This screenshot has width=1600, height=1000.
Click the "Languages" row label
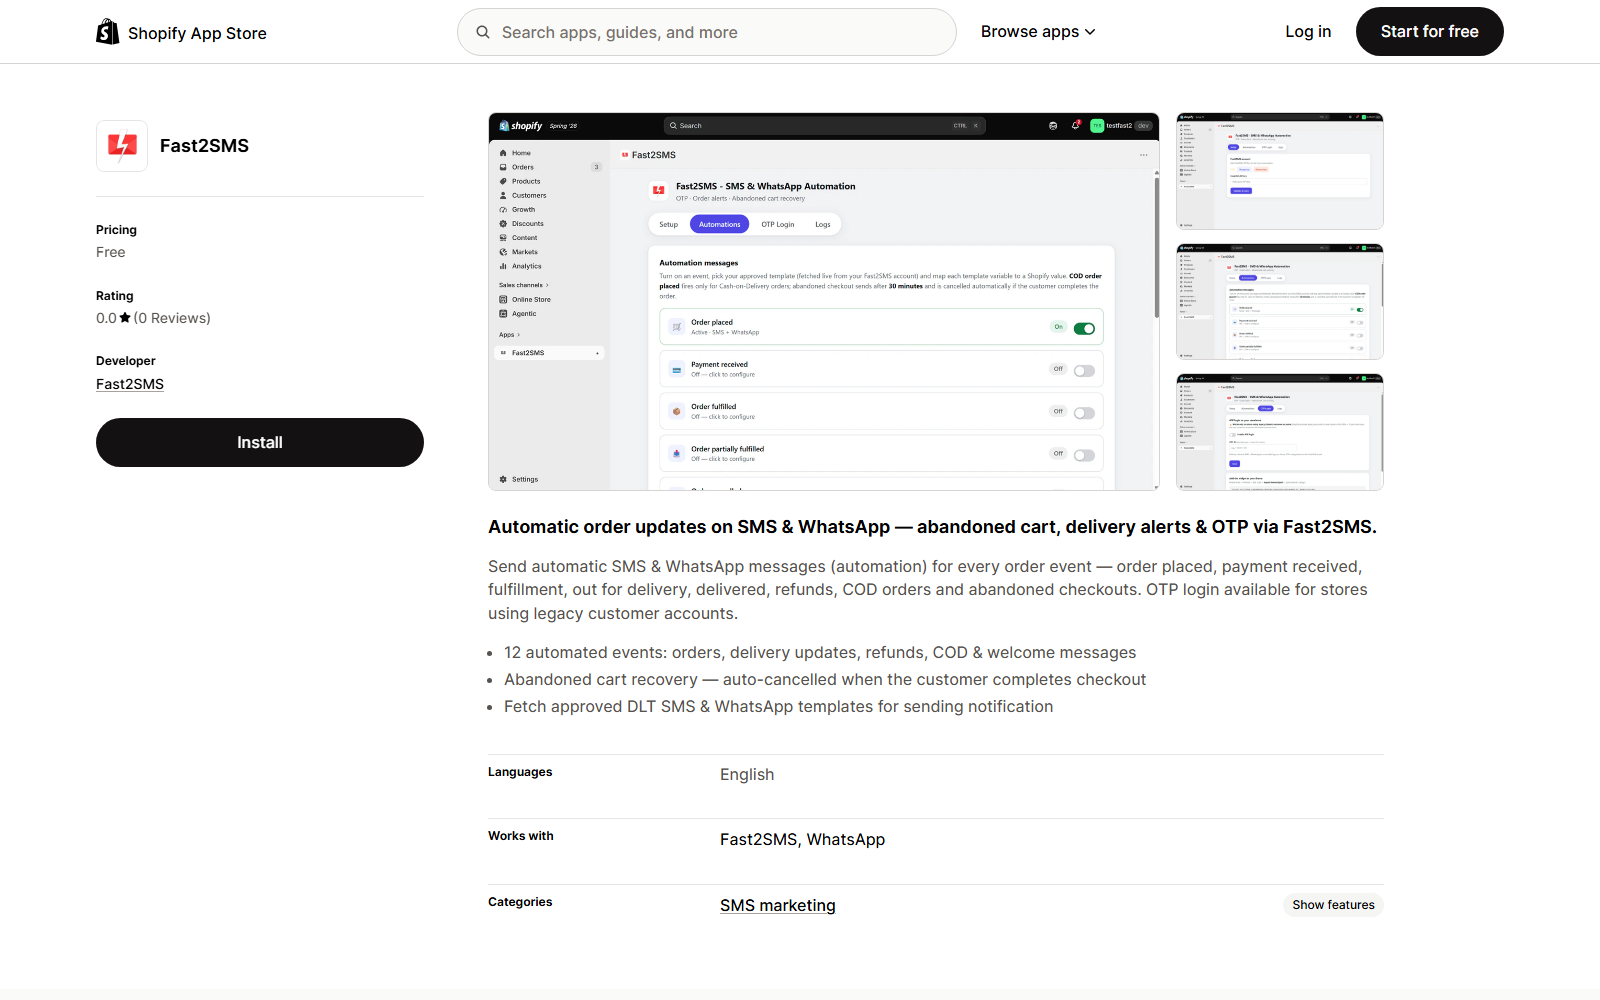520,772
